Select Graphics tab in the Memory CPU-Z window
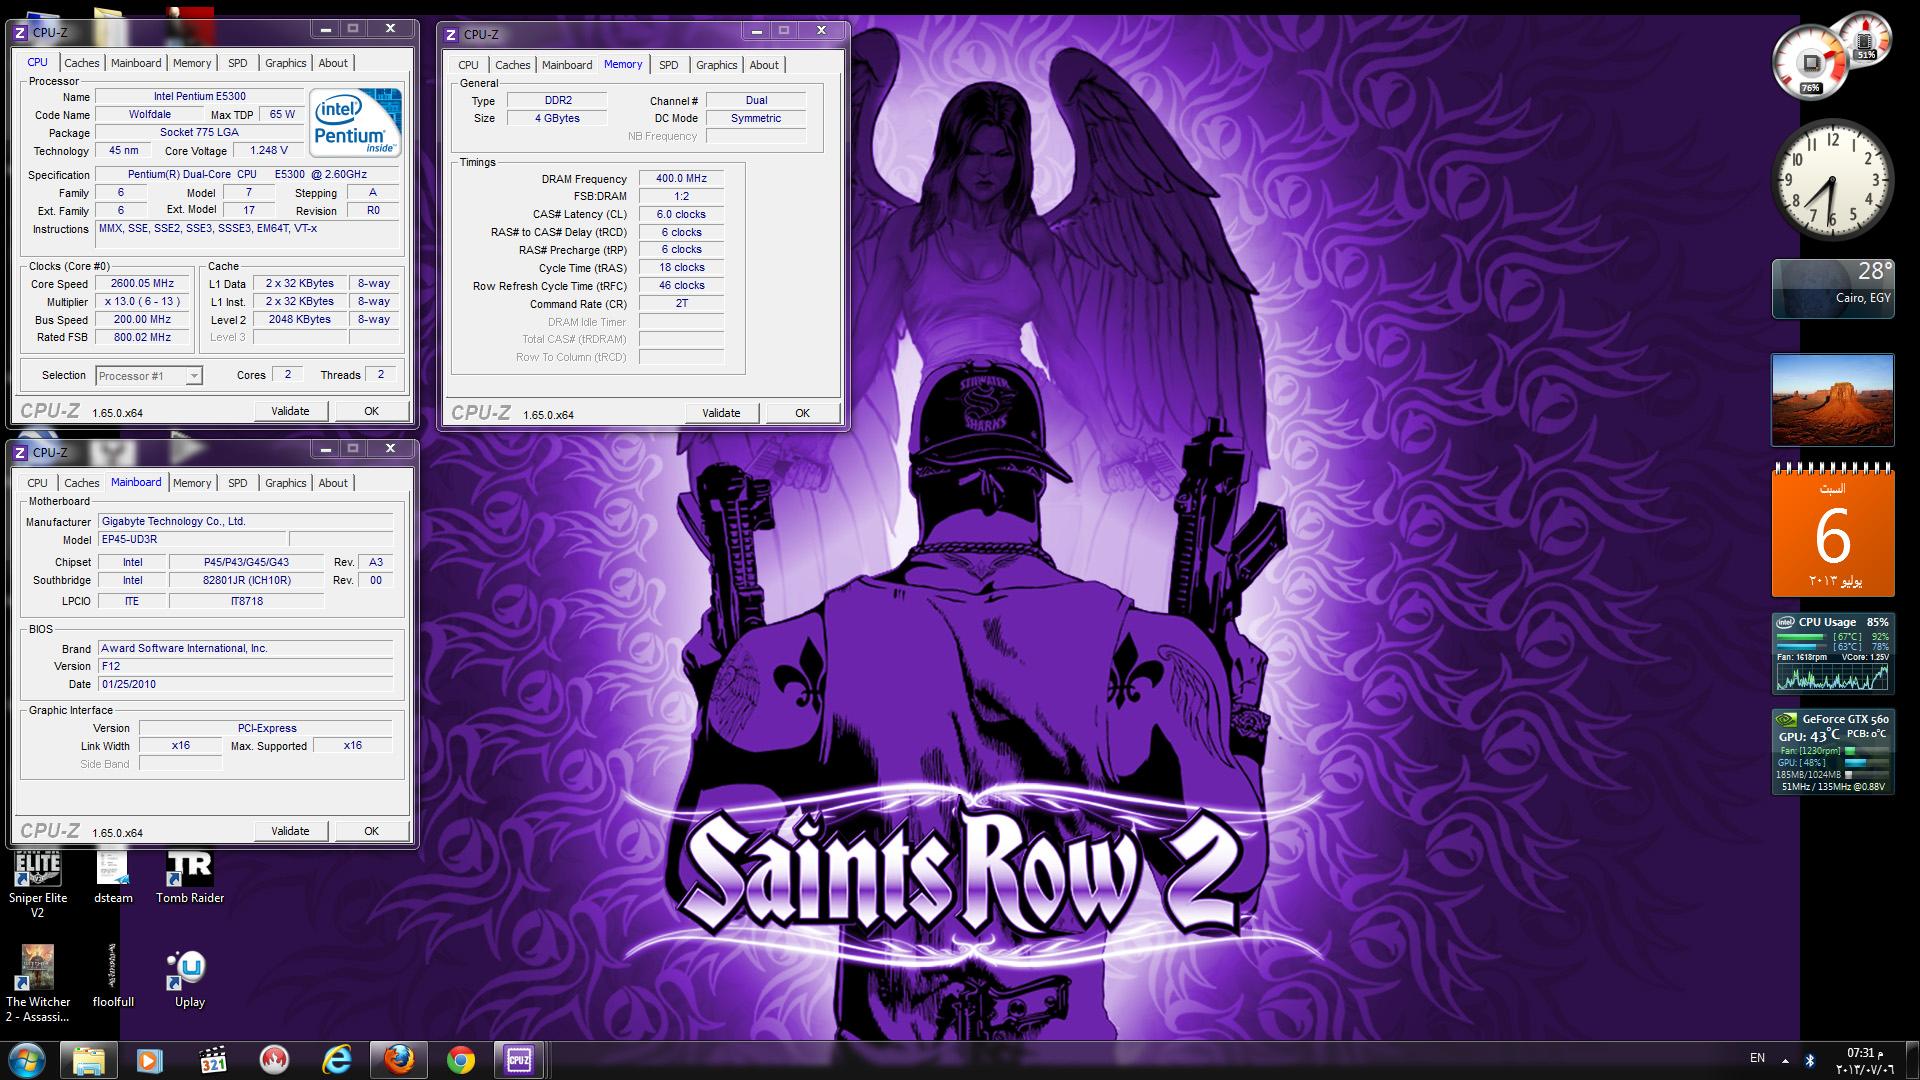This screenshot has height=1080, width=1920. click(716, 65)
